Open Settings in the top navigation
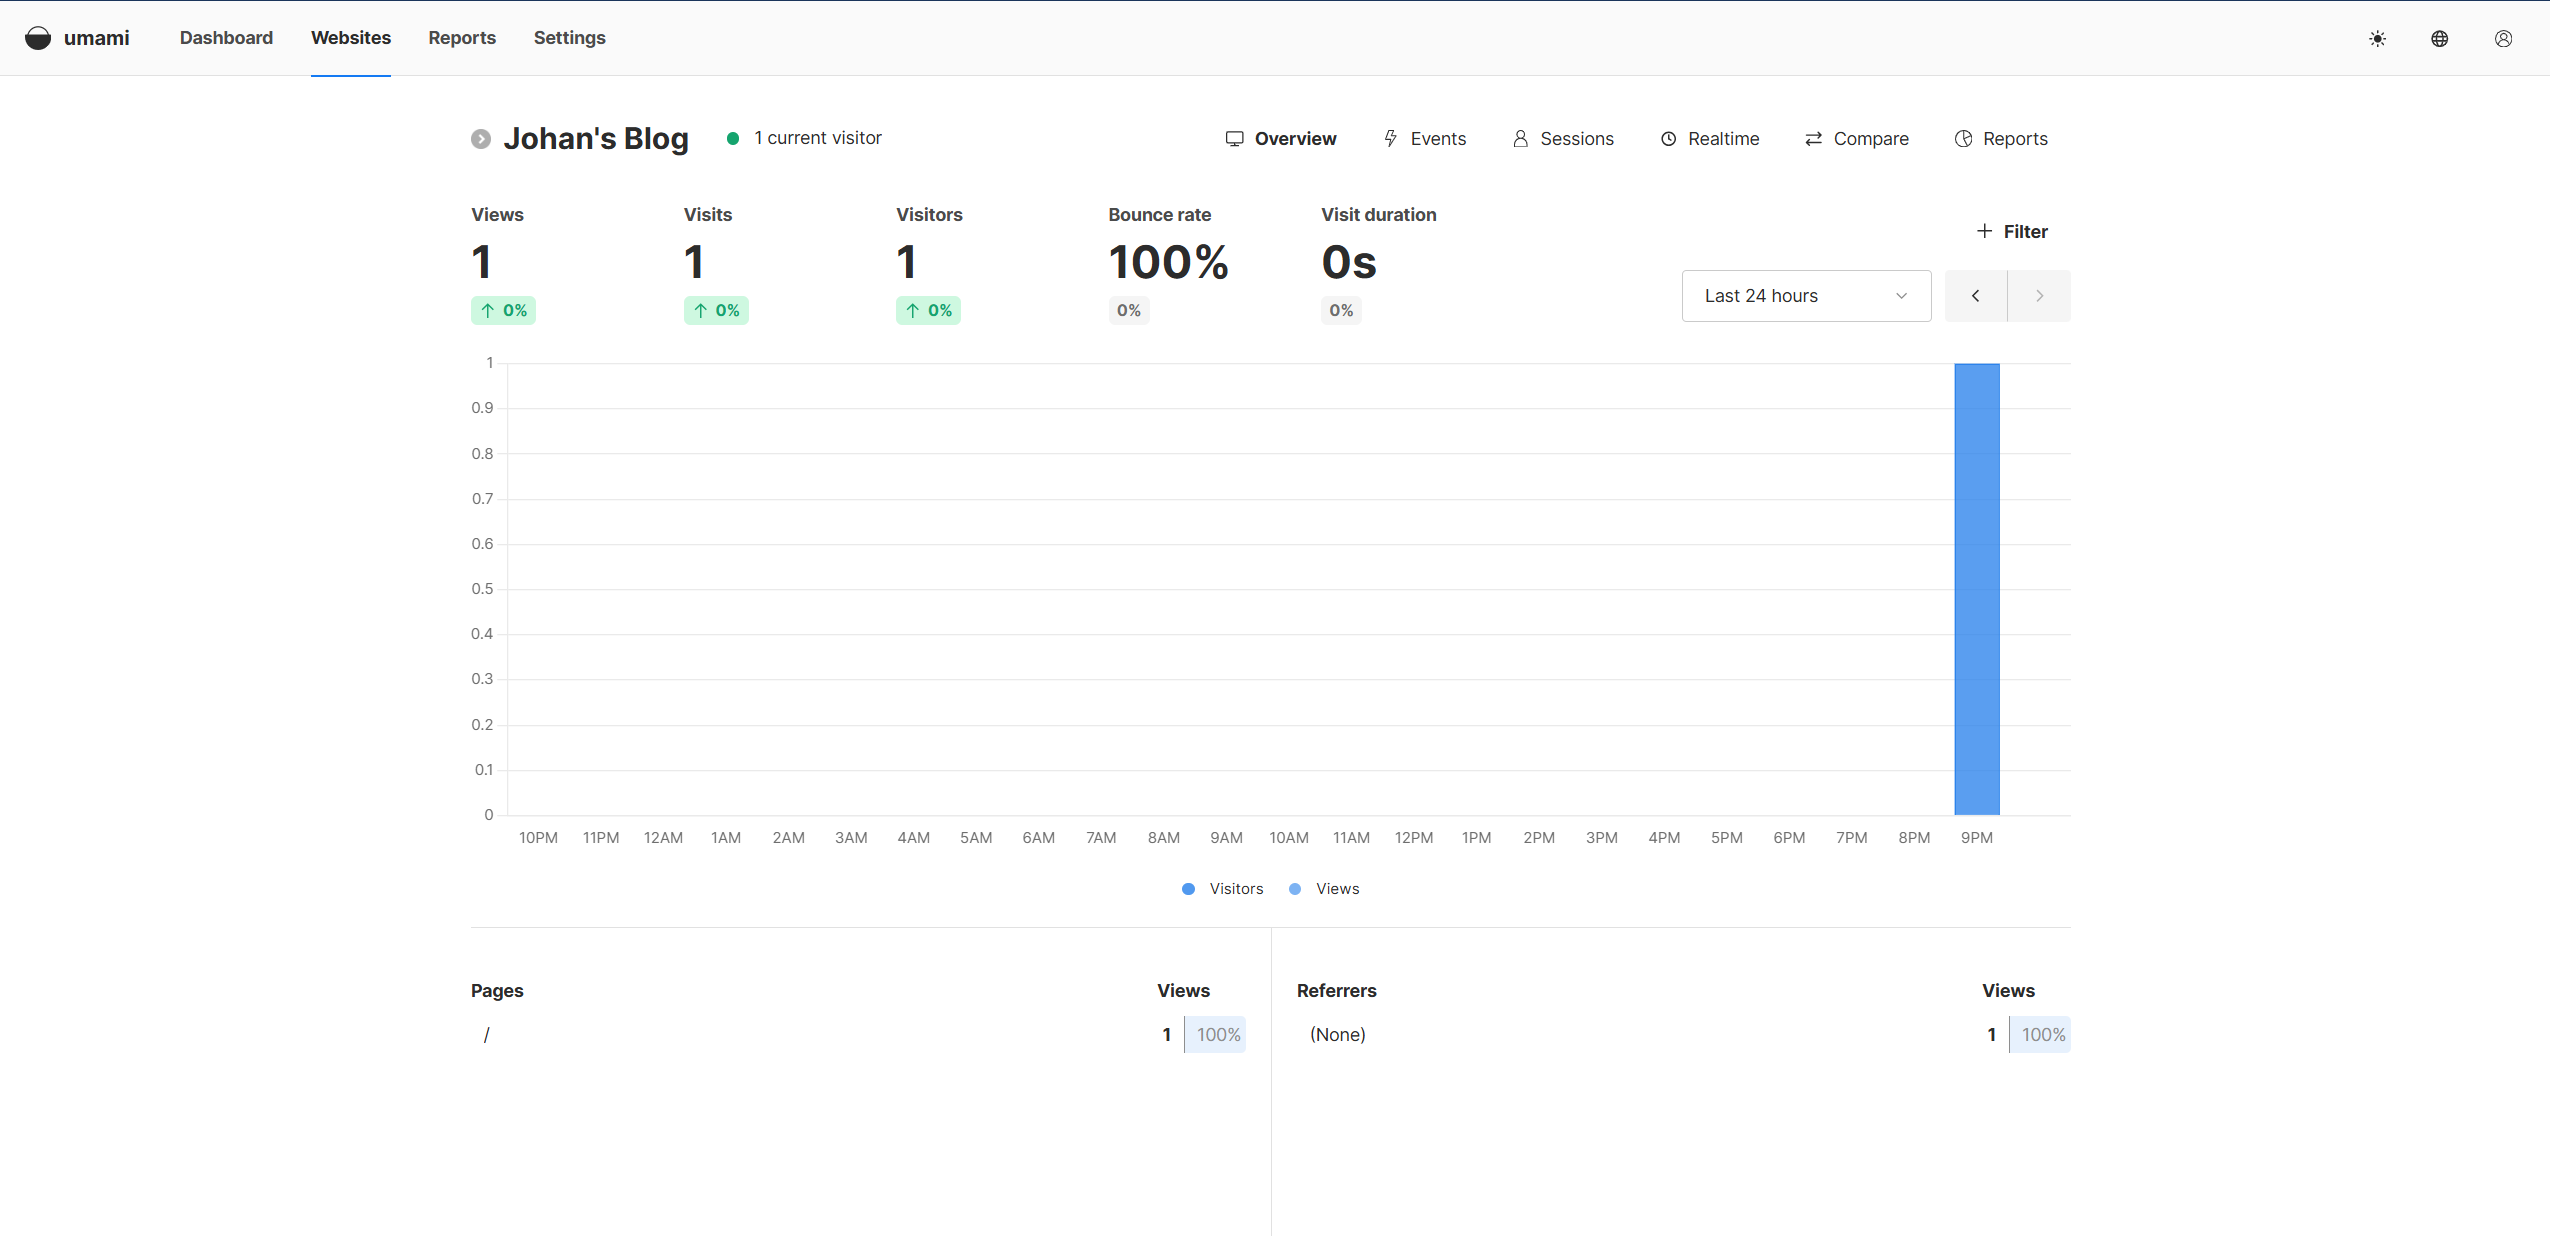This screenshot has height=1236, width=2550. (569, 38)
